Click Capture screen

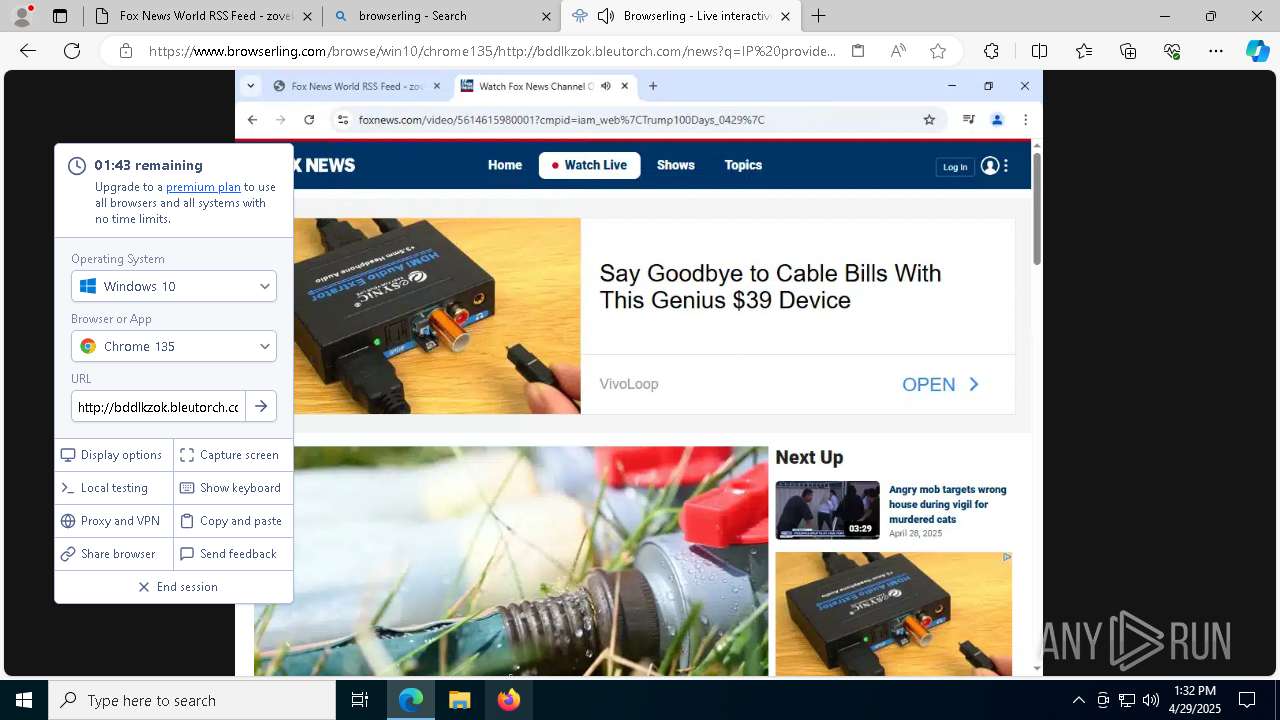233,455
